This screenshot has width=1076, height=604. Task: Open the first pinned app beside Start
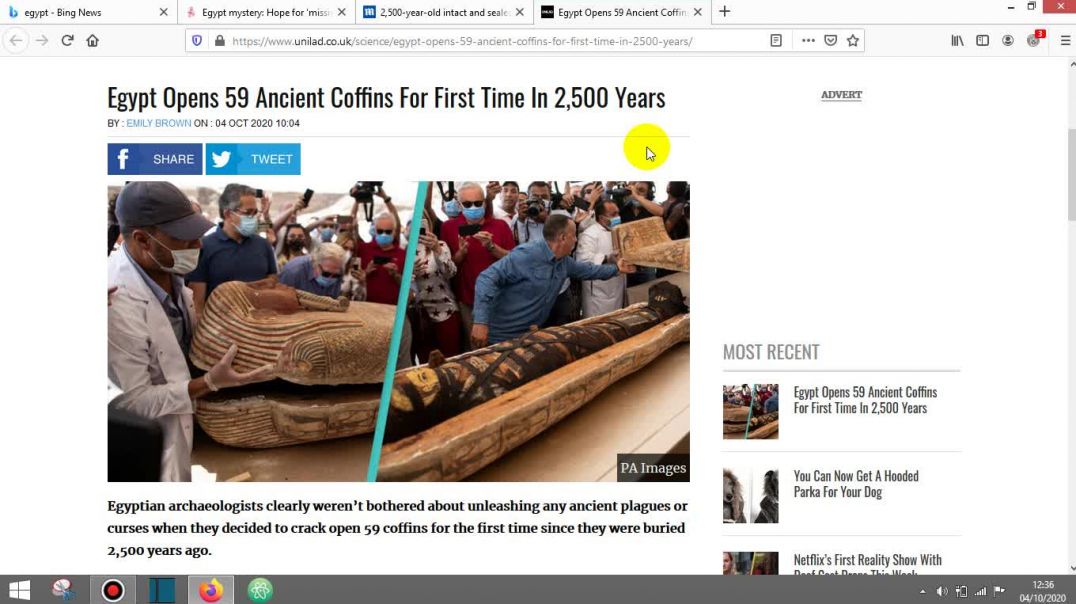(64, 590)
